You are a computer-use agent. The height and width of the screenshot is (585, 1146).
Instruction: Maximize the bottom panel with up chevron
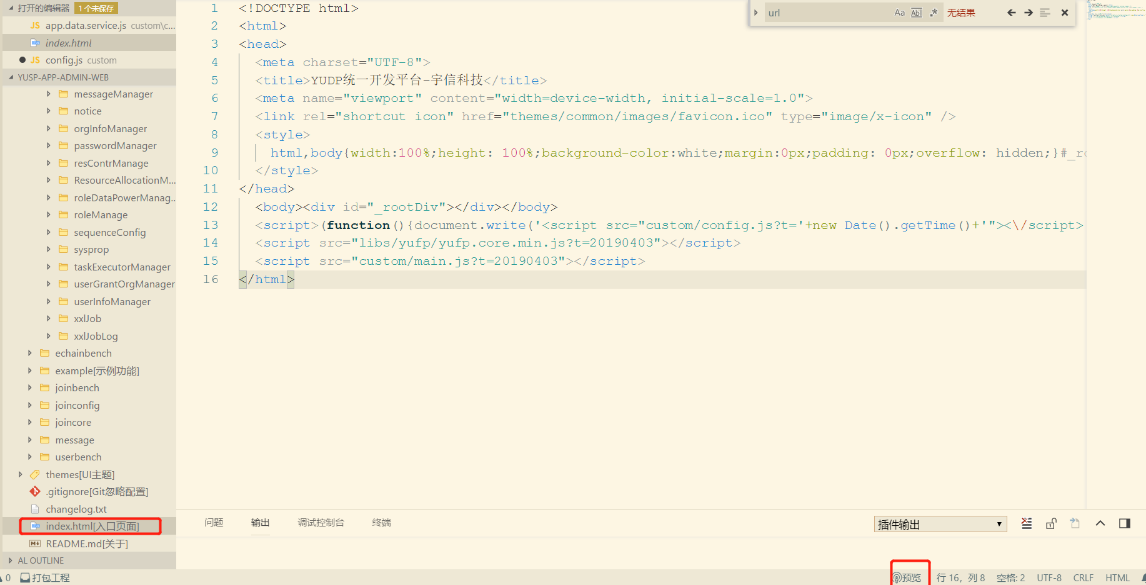[1100, 523]
